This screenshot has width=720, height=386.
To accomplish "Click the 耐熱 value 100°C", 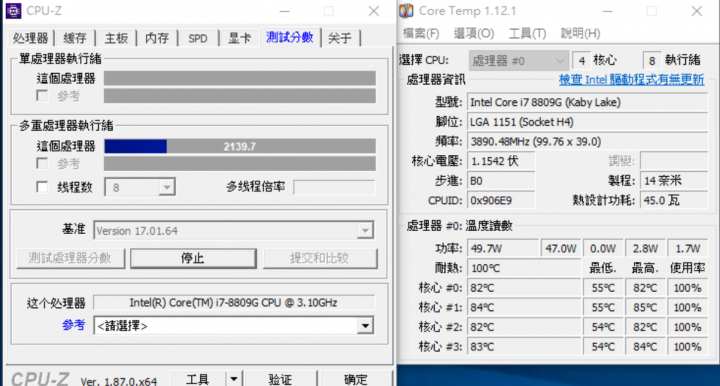I will point(523,268).
